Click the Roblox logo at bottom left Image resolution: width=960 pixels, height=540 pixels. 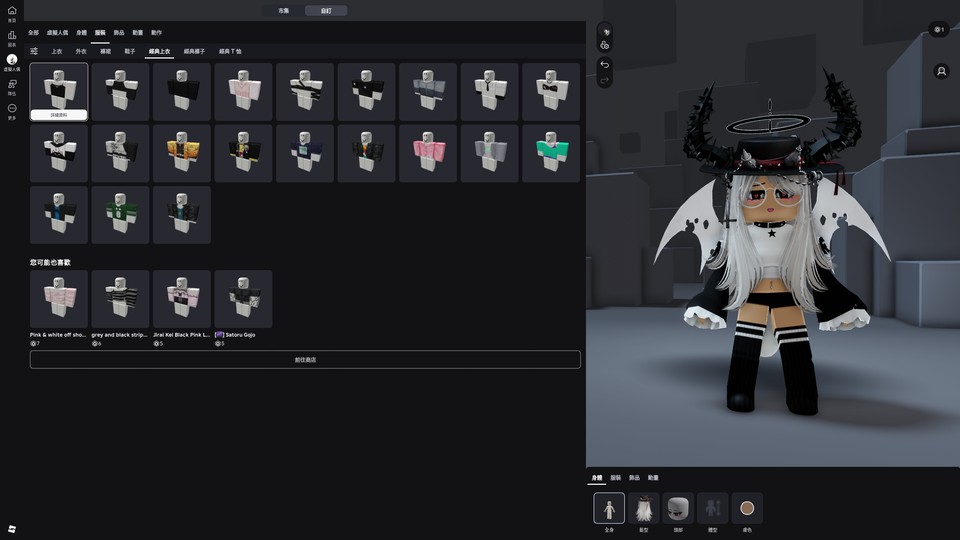point(12,528)
